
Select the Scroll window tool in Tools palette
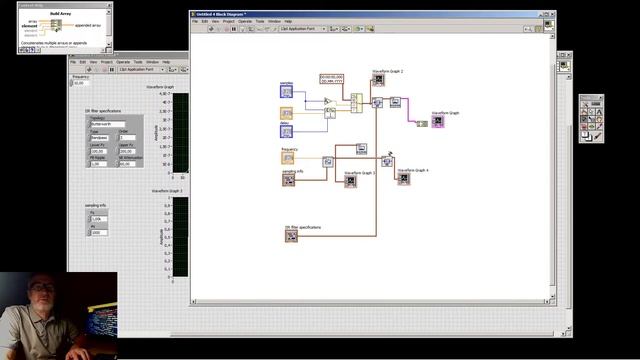click(x=599, y=119)
